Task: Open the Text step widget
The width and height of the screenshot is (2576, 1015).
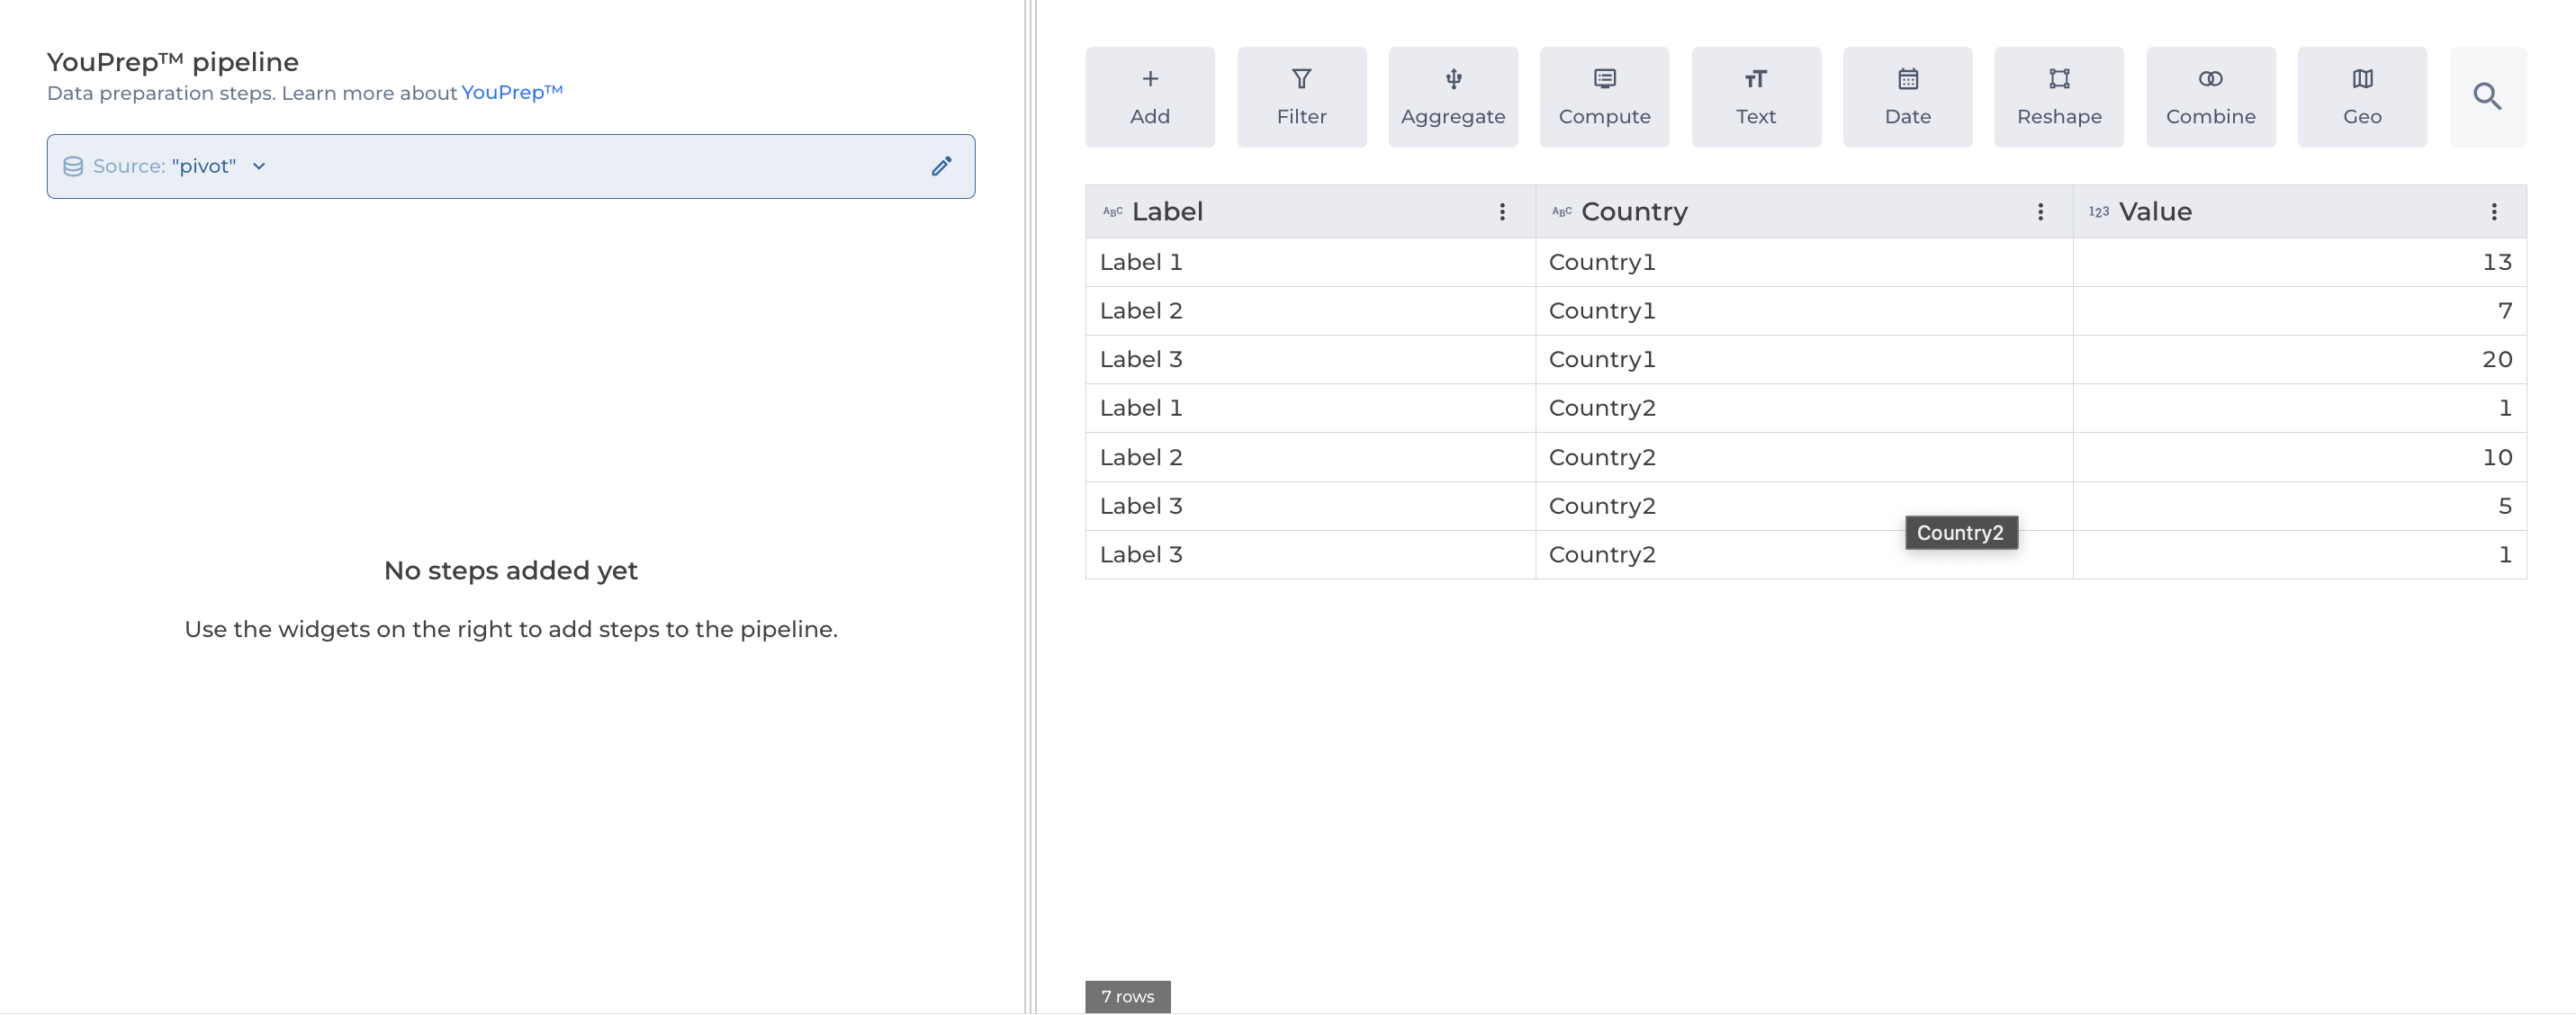Action: pyautogui.click(x=1756, y=97)
